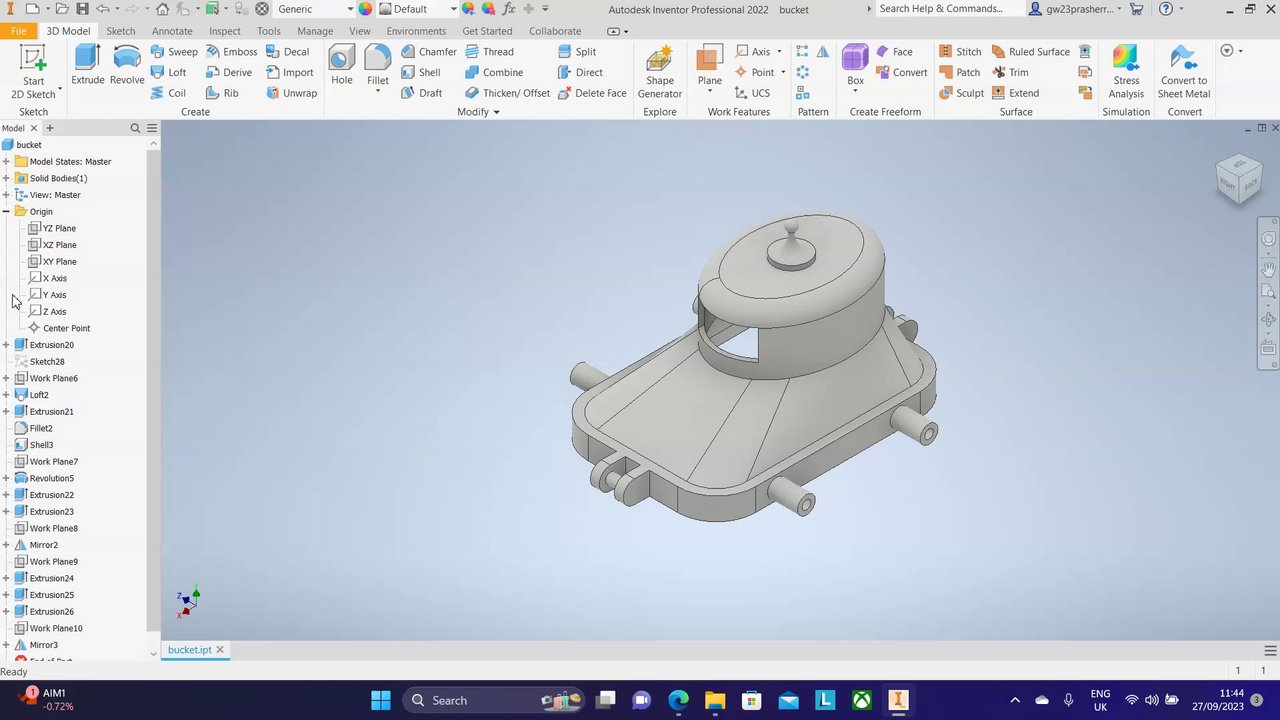The height and width of the screenshot is (720, 1280).
Task: Expand the Solid Bodies(1) node
Action: pyautogui.click(x=6, y=178)
